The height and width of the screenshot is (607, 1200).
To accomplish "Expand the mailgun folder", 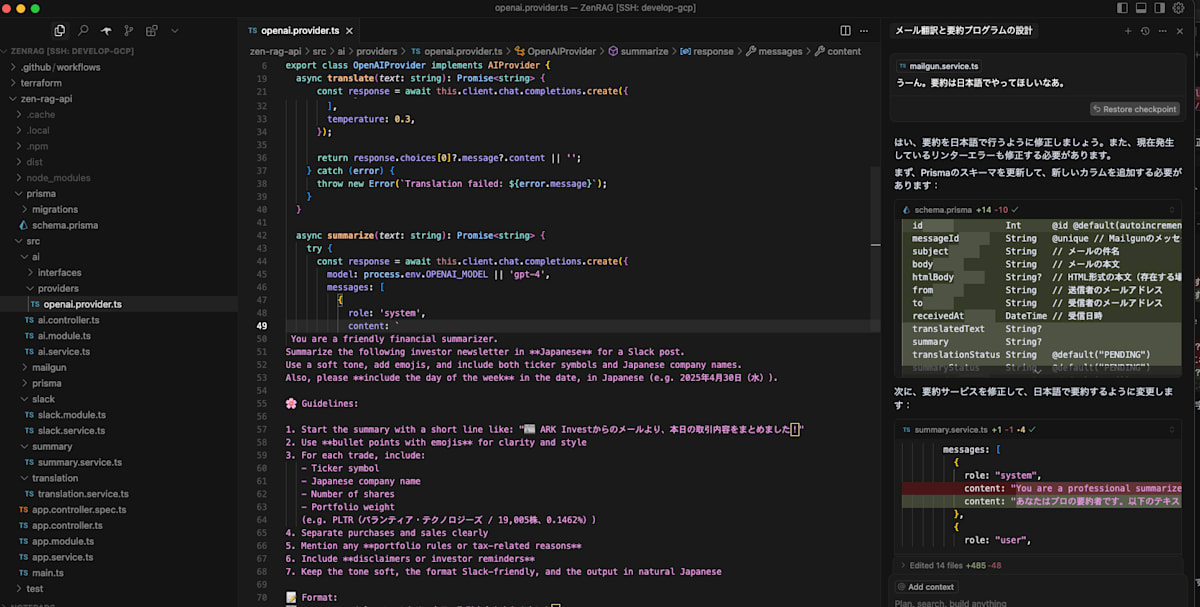I will click(119, 367).
